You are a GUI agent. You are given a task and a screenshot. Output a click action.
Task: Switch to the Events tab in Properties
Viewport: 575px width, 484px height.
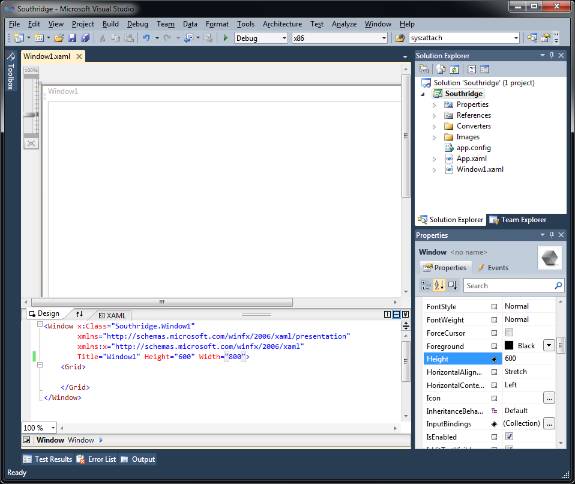click(493, 268)
